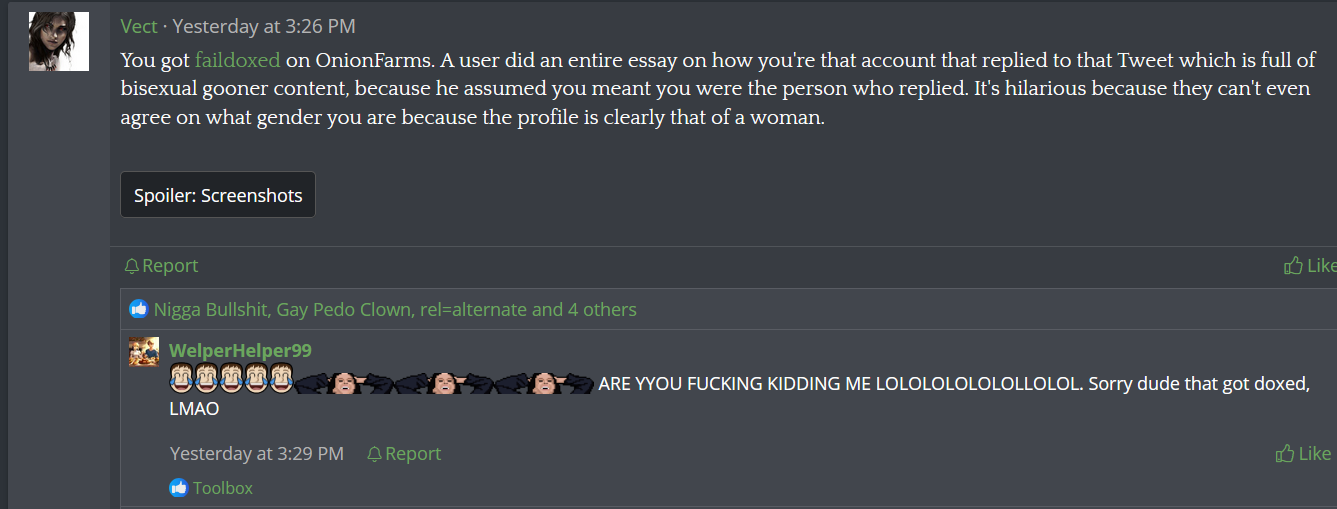Open the Vect username link
This screenshot has width=1337, height=509.
click(139, 26)
